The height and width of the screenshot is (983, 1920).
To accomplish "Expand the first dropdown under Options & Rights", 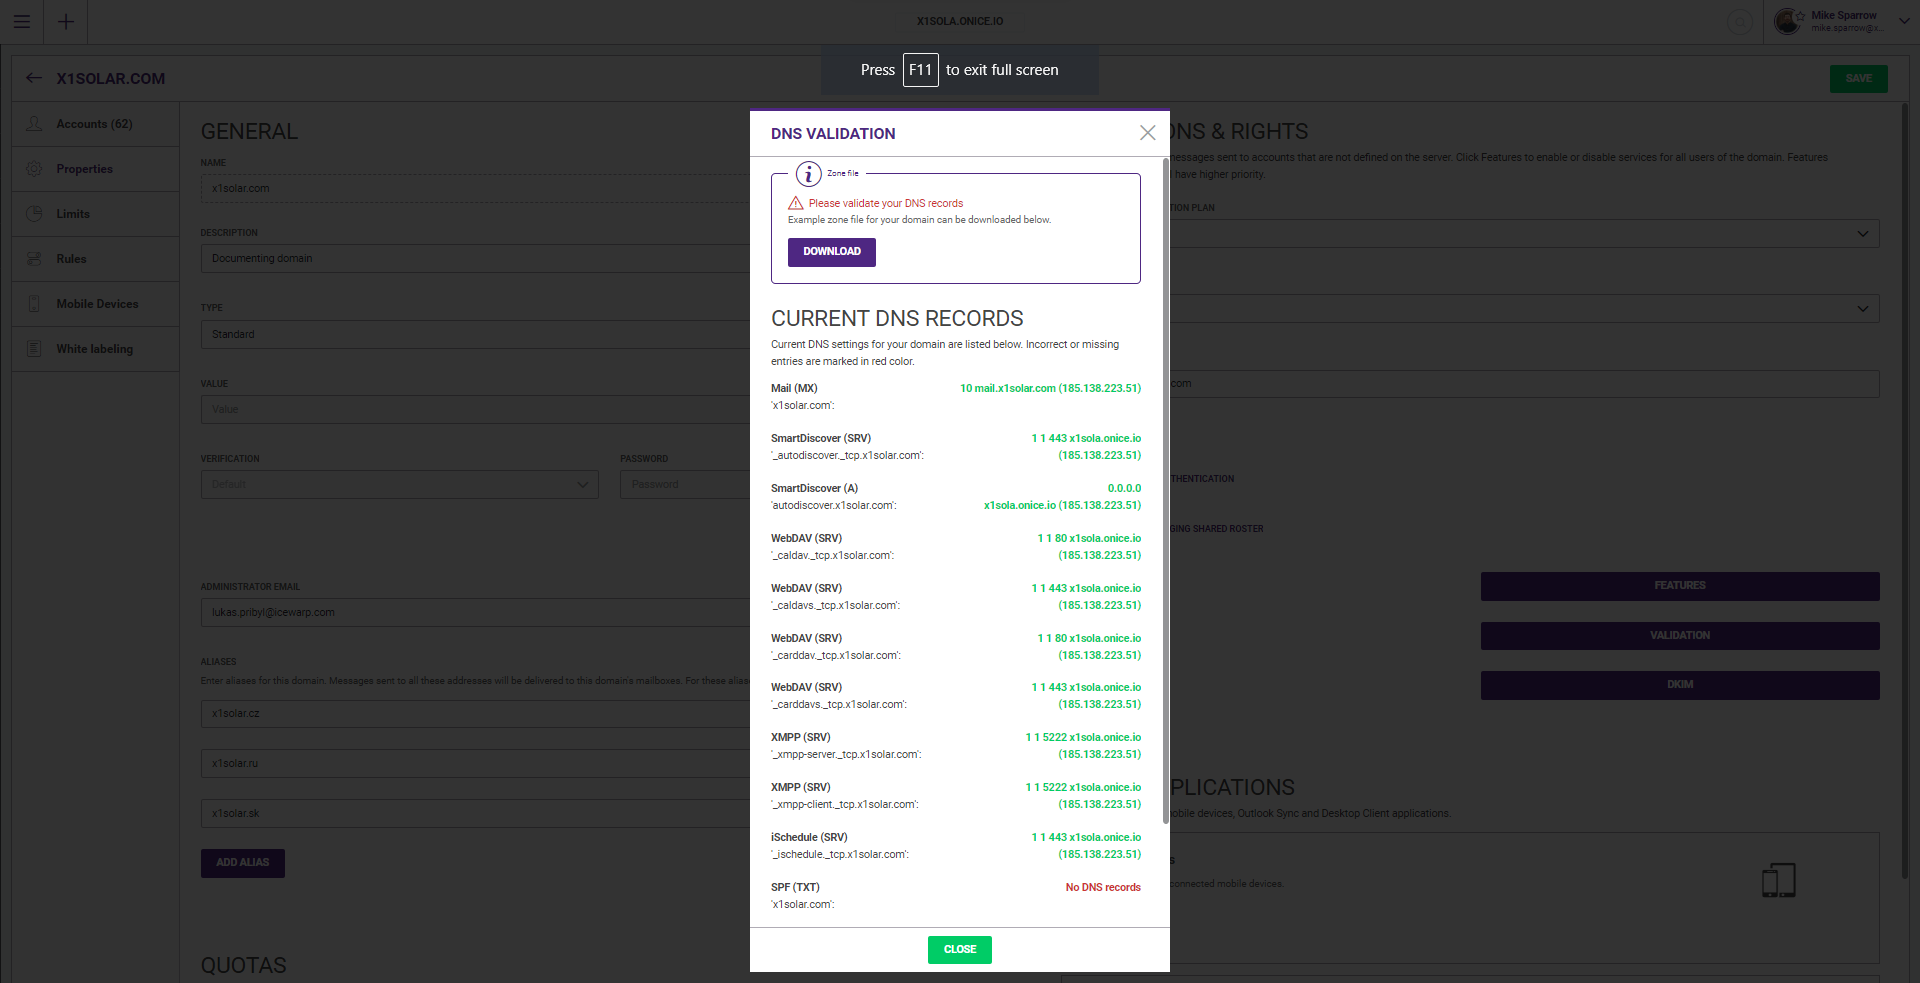I will [x=1524, y=234].
